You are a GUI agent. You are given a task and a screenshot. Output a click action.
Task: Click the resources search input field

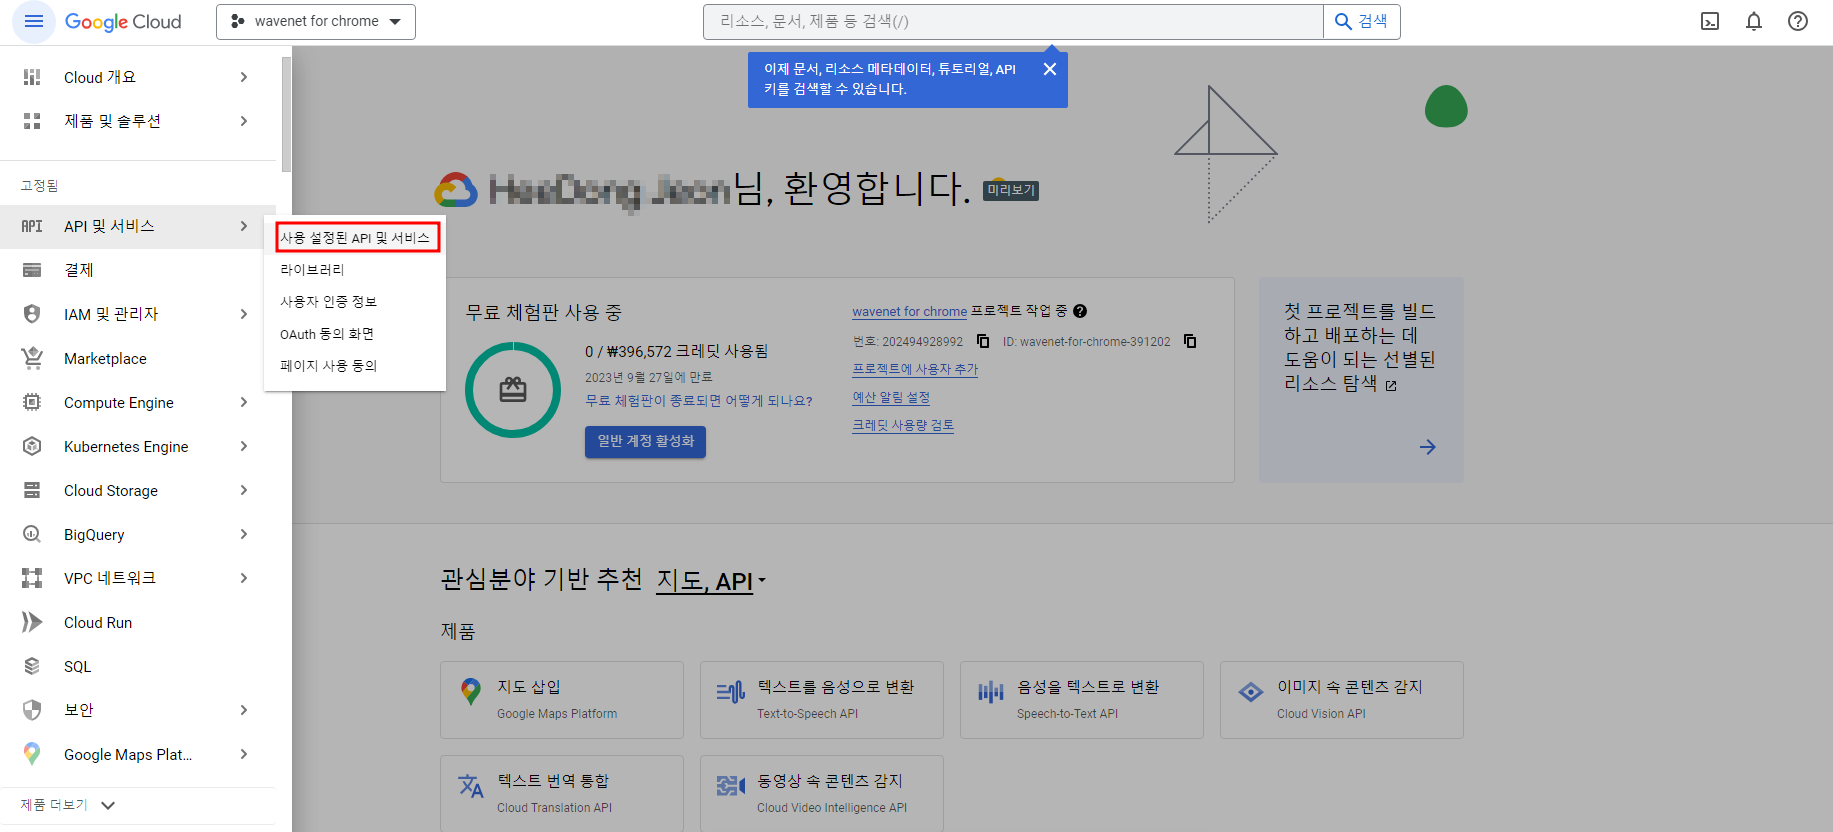point(1013,21)
